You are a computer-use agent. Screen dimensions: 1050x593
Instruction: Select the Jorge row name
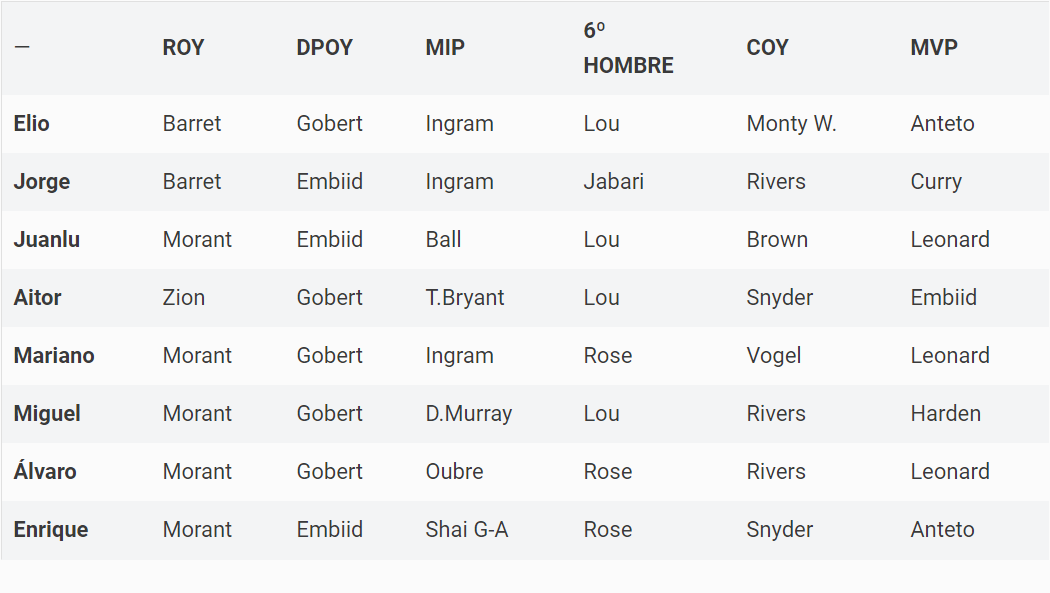click(42, 182)
